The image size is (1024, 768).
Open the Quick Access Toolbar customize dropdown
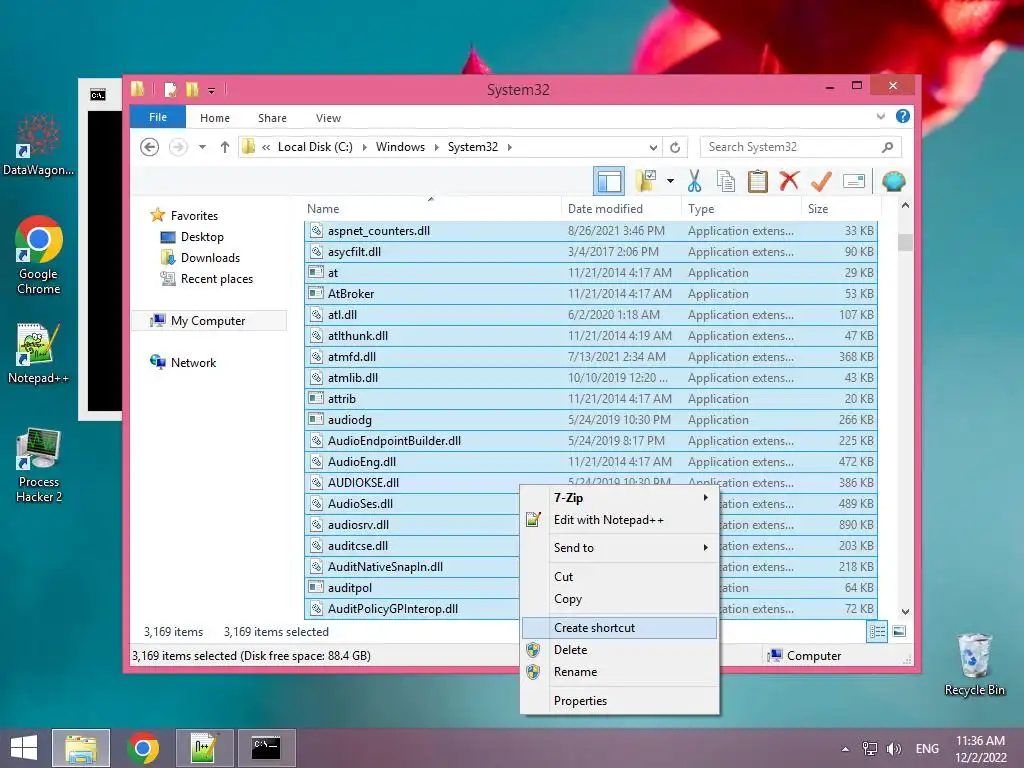(211, 90)
